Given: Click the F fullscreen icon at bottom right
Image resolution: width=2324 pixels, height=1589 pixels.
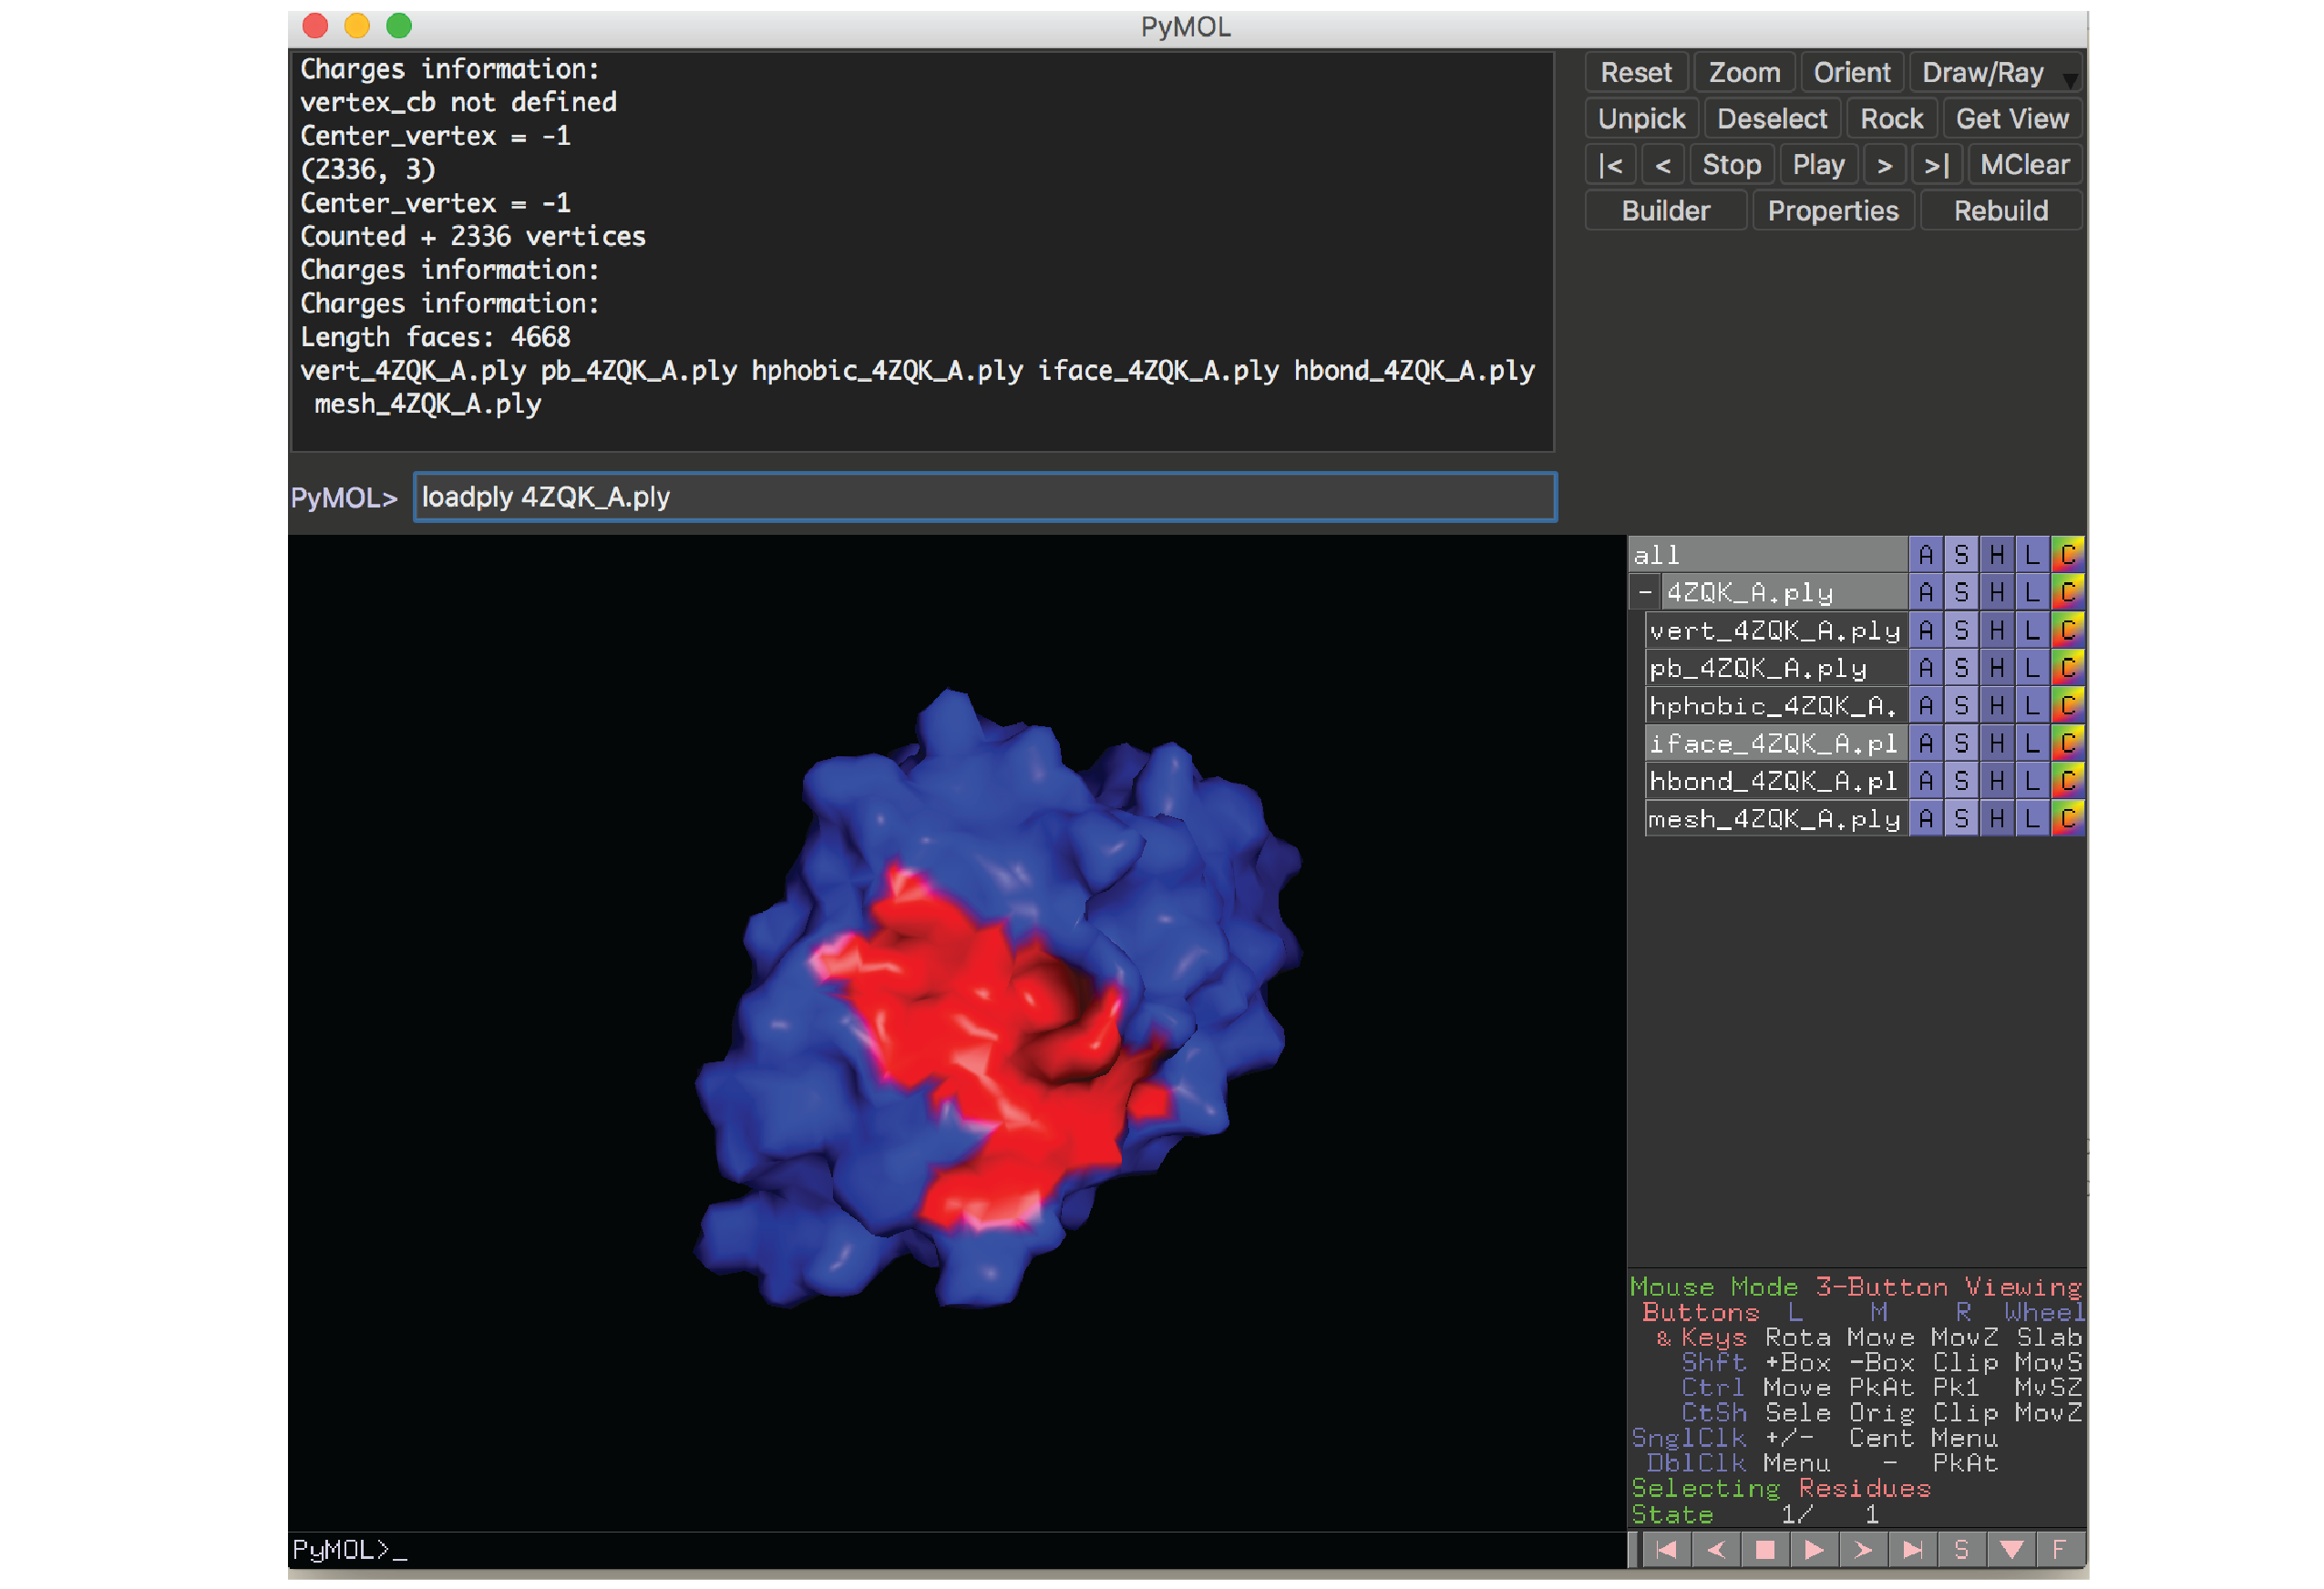Looking at the screenshot, I should coord(2058,1549).
